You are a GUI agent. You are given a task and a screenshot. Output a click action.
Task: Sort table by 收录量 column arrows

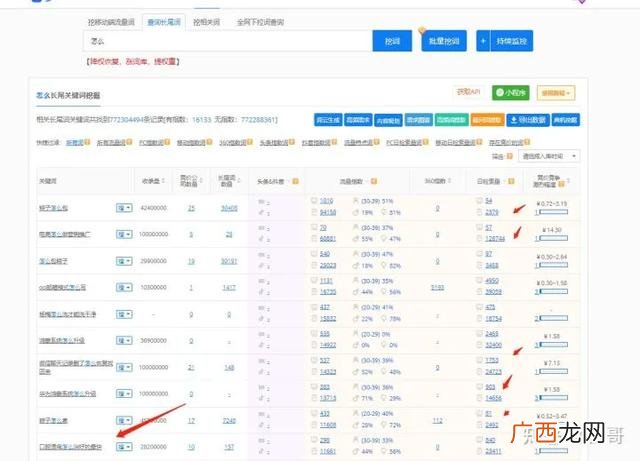[163, 181]
